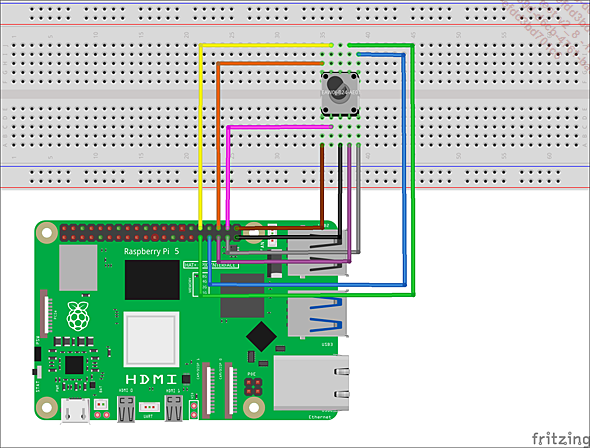Click the USB-C power connector

tap(76, 411)
